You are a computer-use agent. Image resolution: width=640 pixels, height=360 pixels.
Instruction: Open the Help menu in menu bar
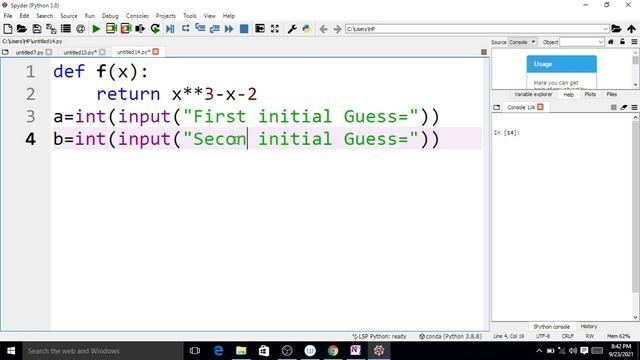click(229, 16)
